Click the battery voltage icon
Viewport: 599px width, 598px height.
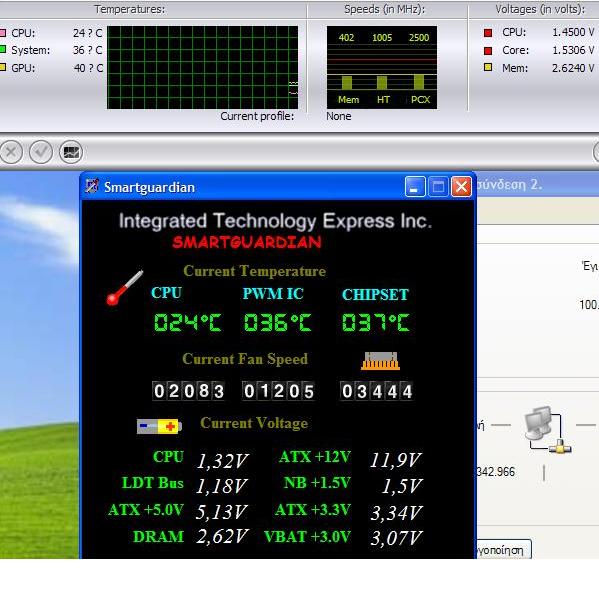pyautogui.click(x=159, y=426)
